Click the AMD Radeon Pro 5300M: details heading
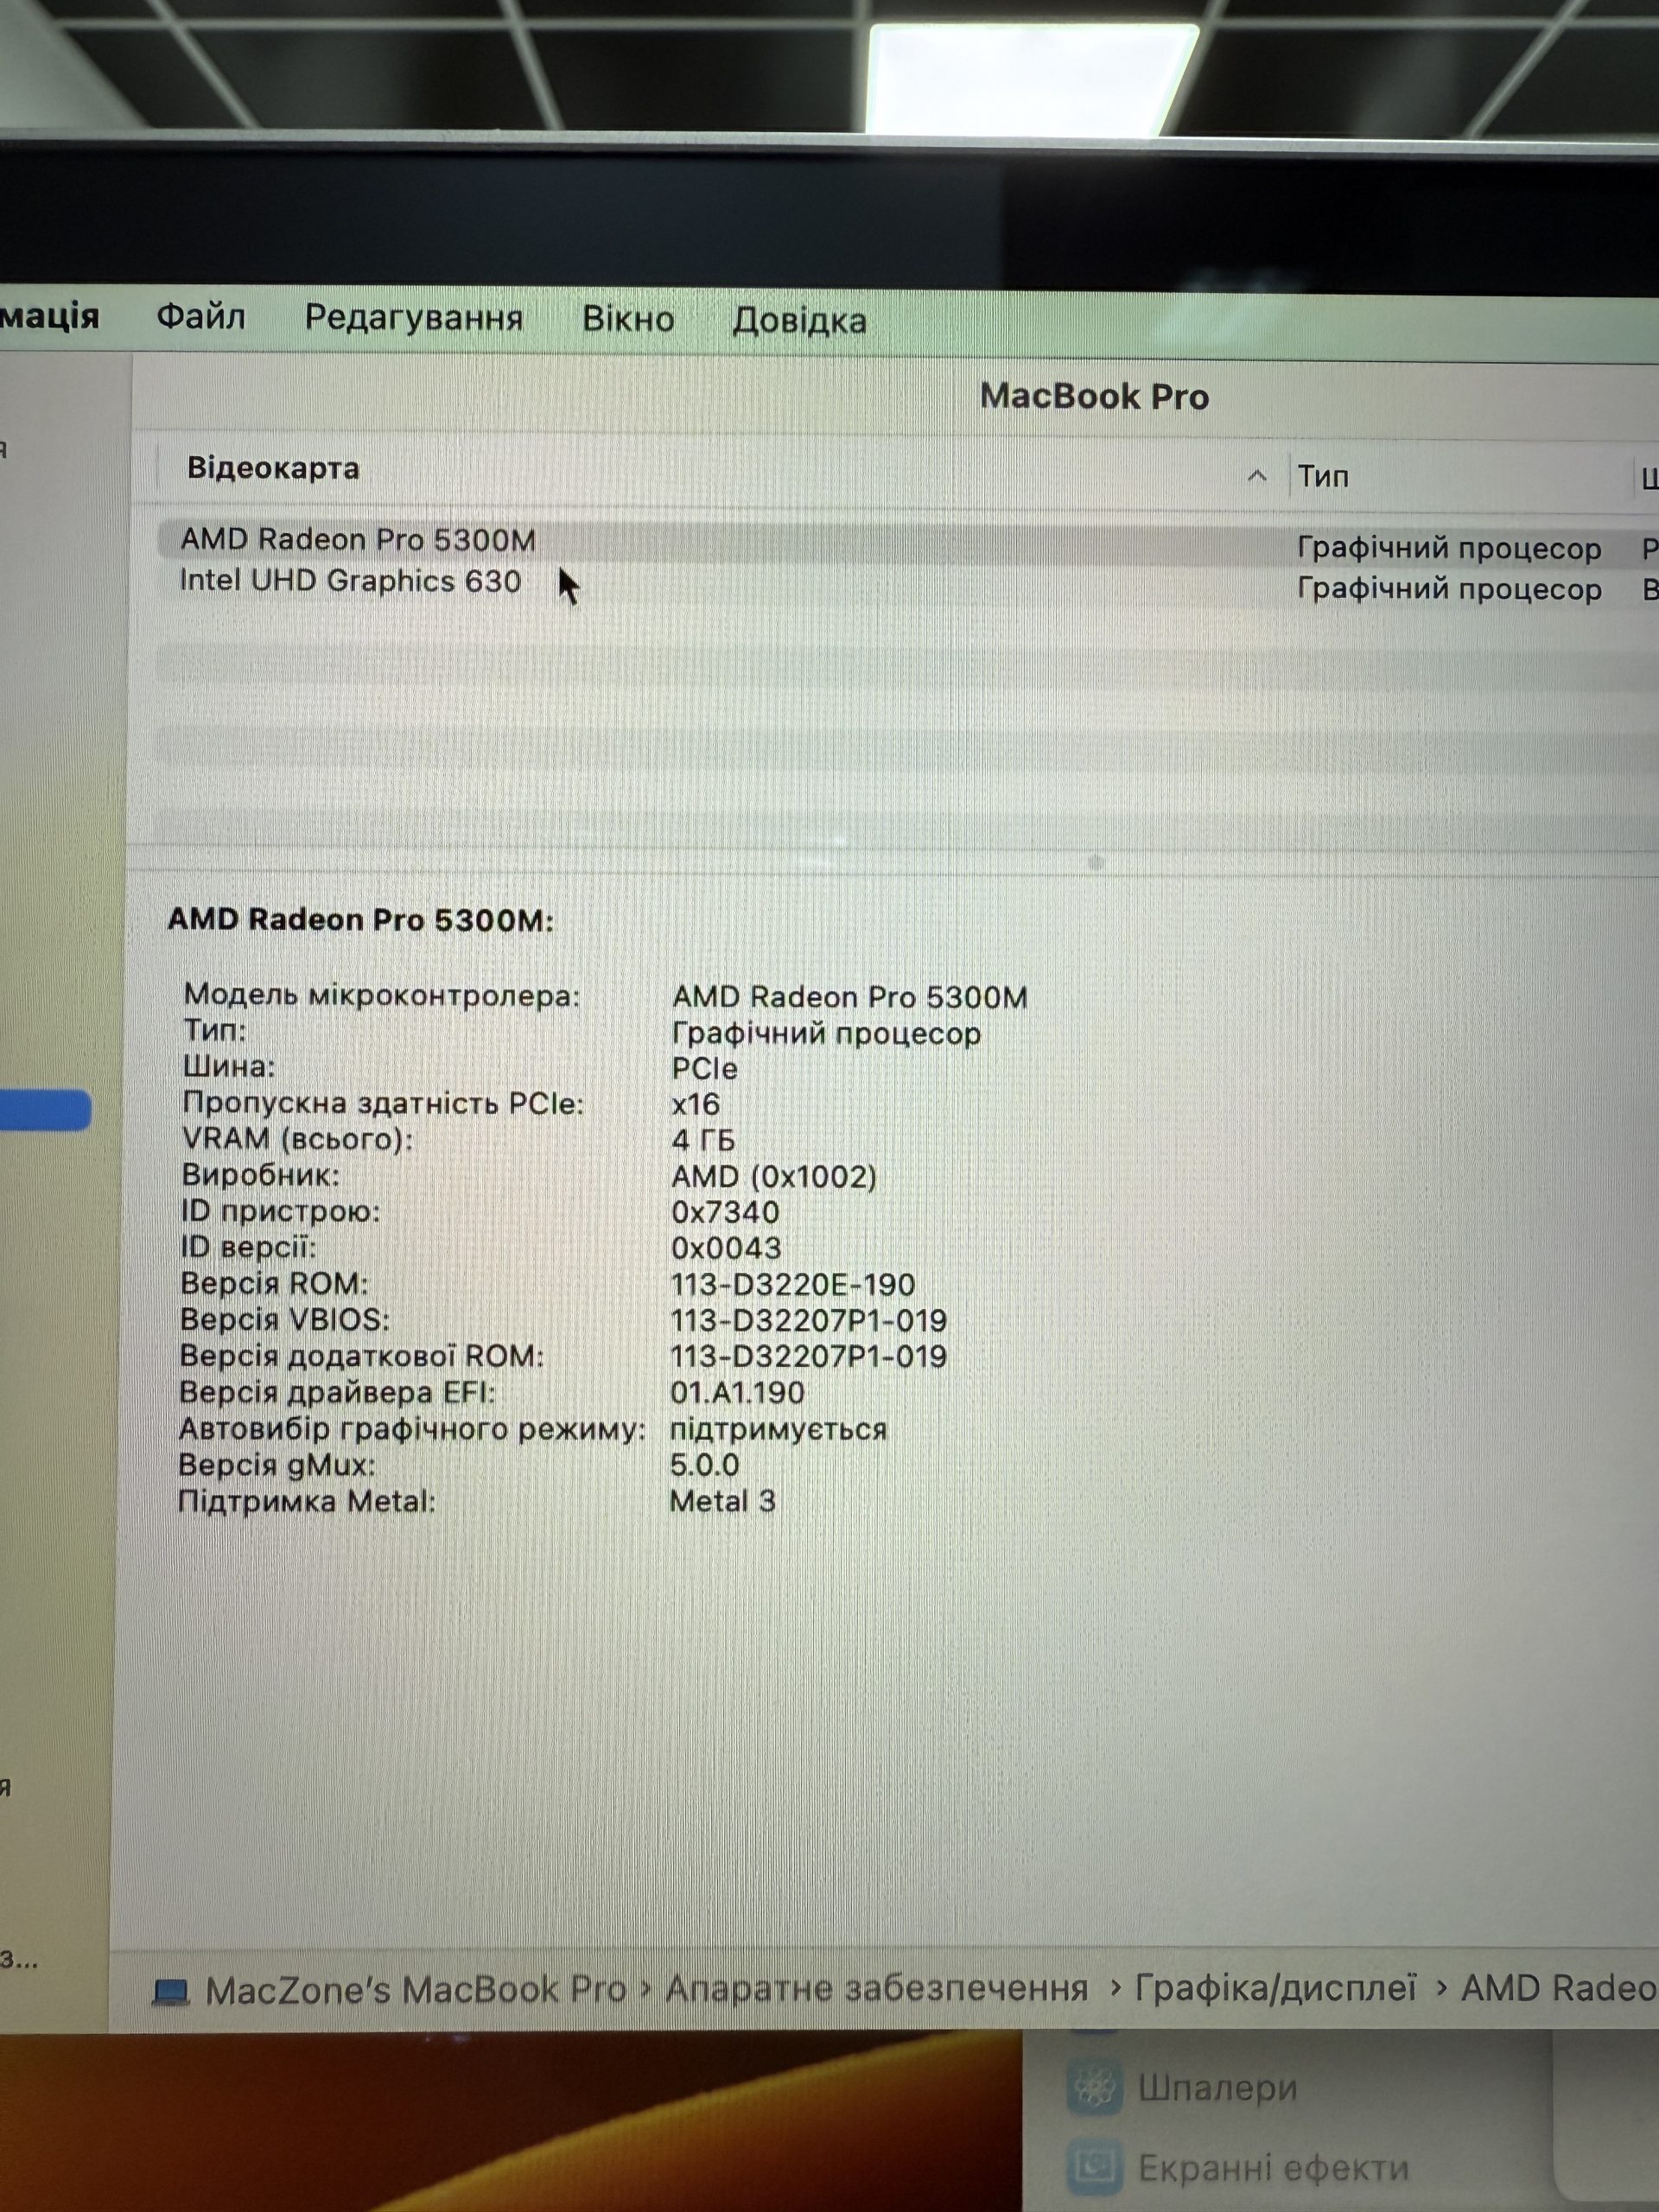 360,919
